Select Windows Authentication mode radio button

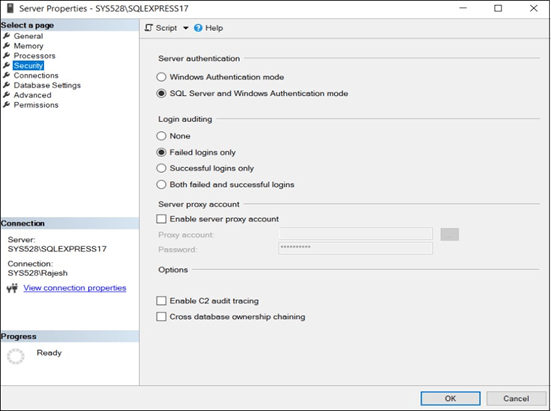coord(161,77)
